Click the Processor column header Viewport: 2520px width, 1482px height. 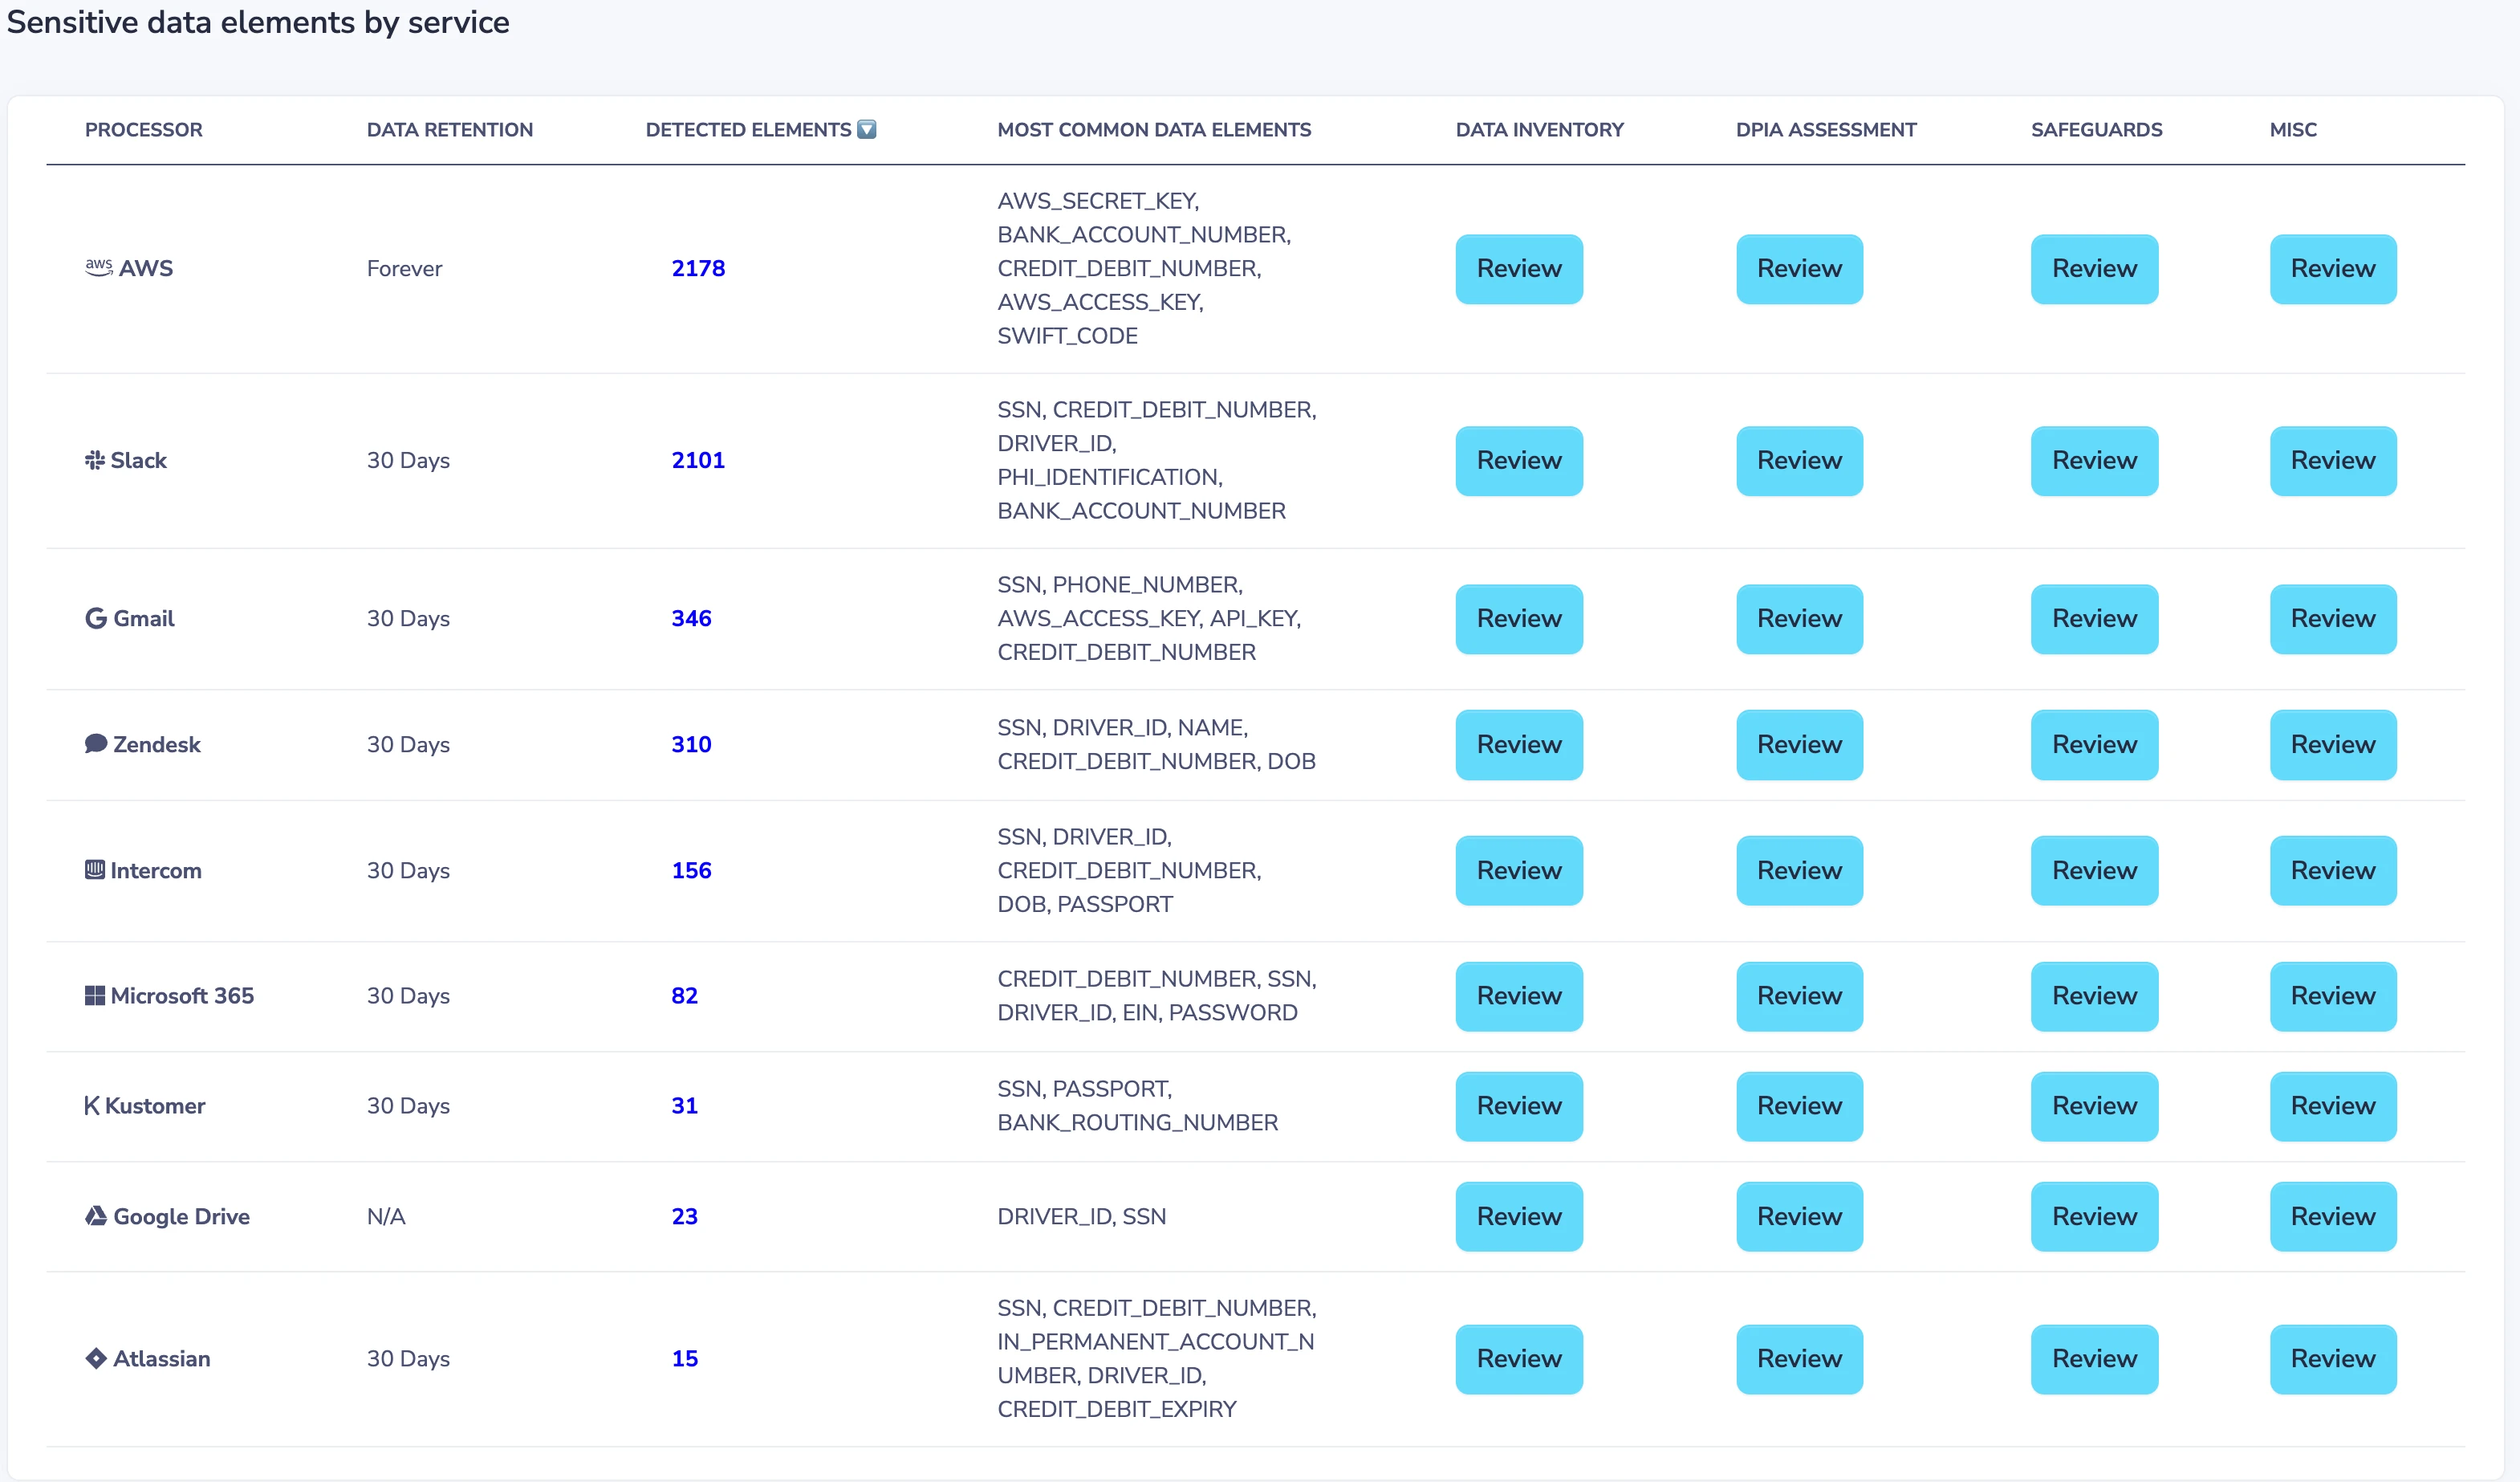click(x=144, y=130)
